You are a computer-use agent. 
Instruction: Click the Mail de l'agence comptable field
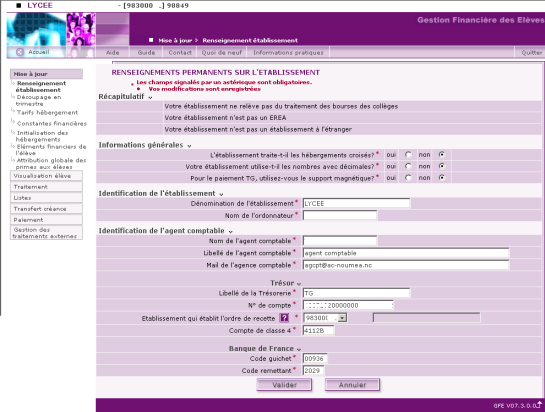tap(406, 265)
